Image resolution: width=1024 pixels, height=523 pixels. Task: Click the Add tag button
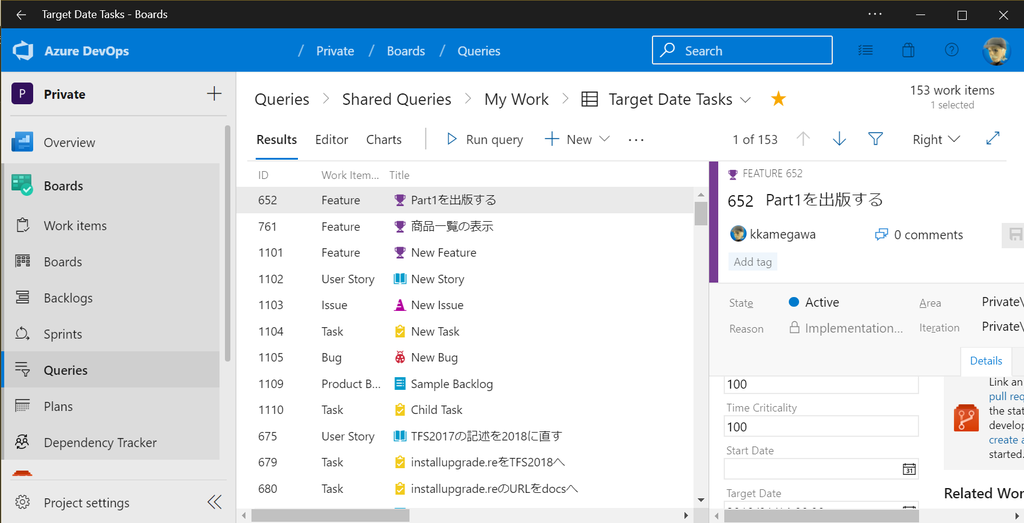pyautogui.click(x=752, y=262)
